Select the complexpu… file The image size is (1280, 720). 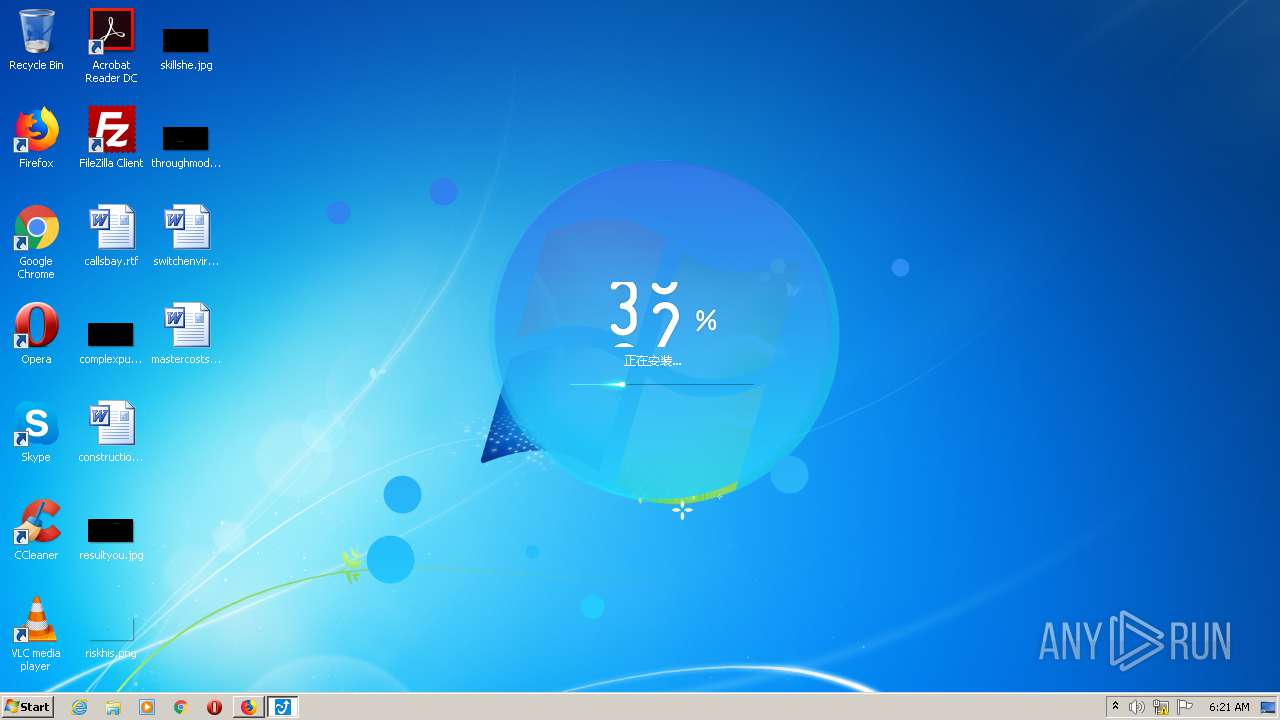[x=111, y=342]
